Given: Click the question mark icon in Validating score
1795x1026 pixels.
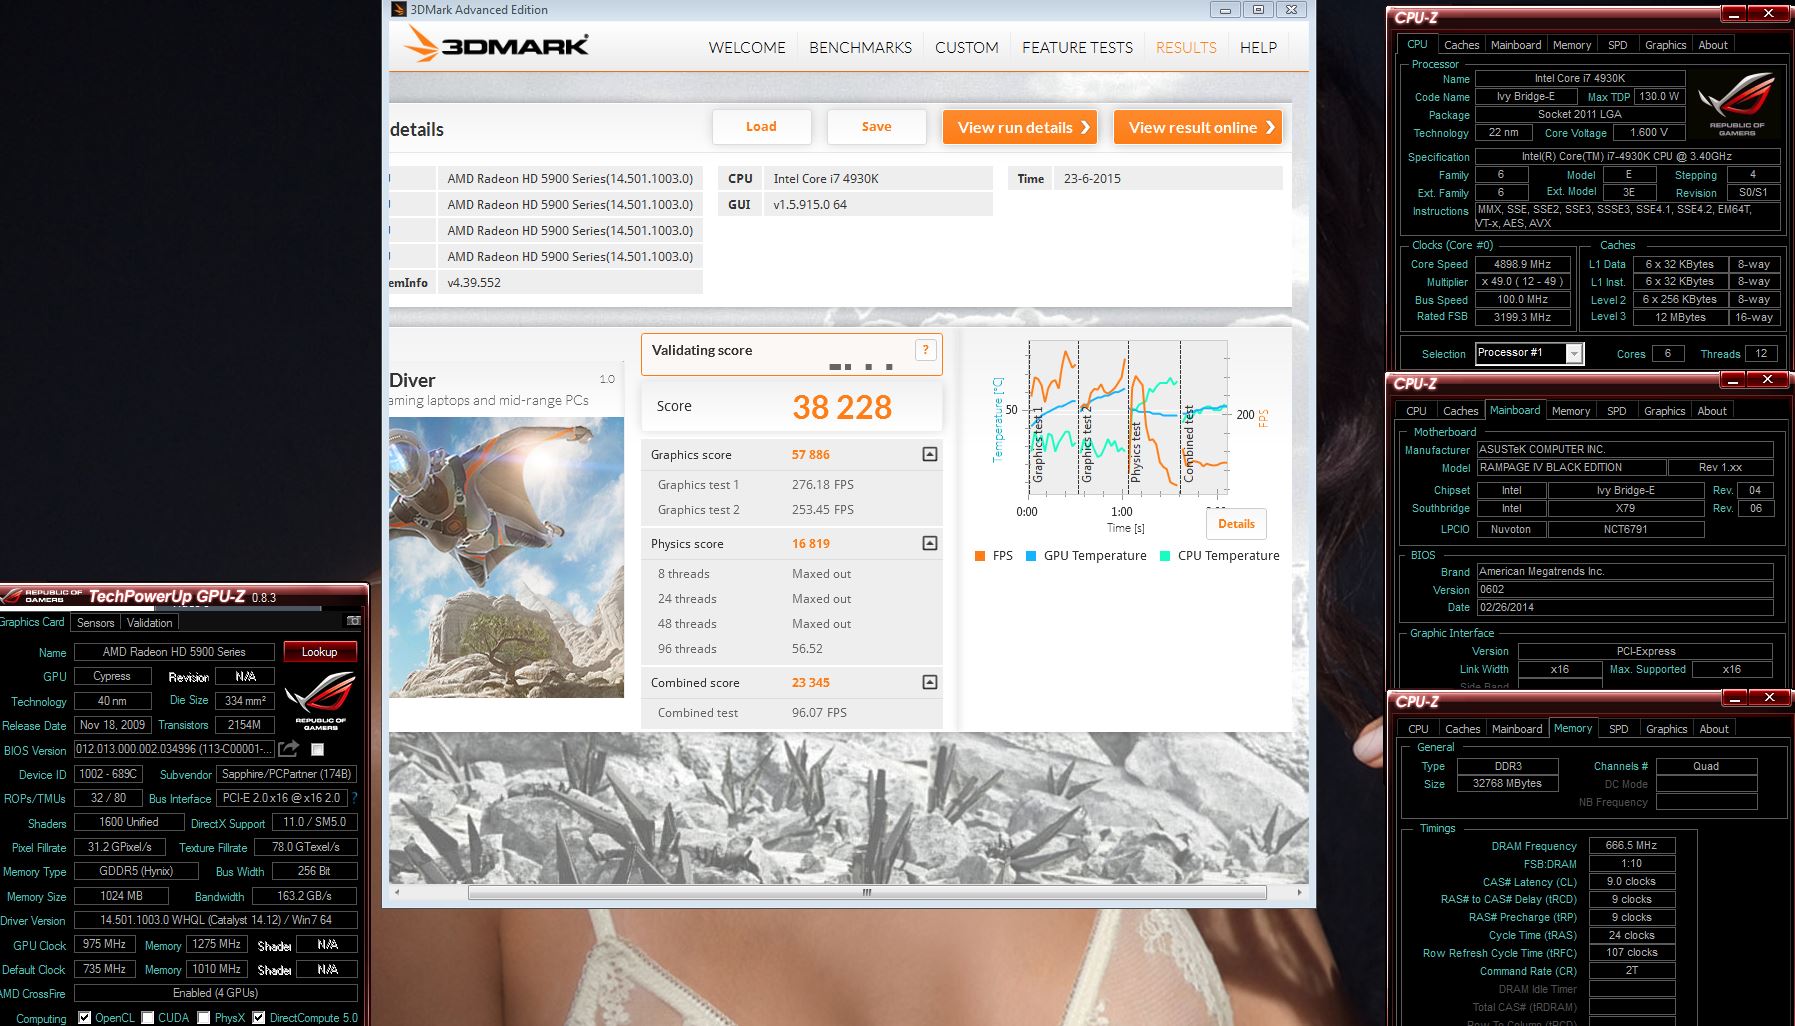Looking at the screenshot, I should coord(925,349).
